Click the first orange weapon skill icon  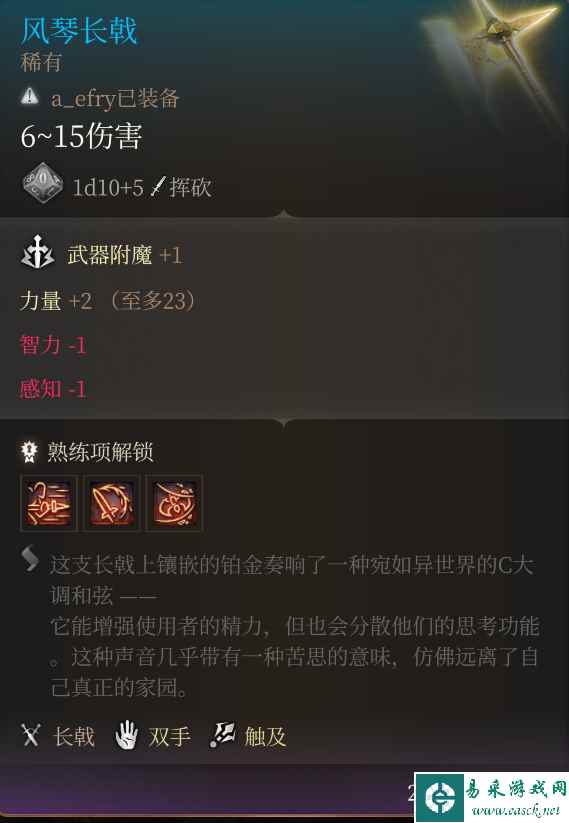pyautogui.click(x=48, y=503)
